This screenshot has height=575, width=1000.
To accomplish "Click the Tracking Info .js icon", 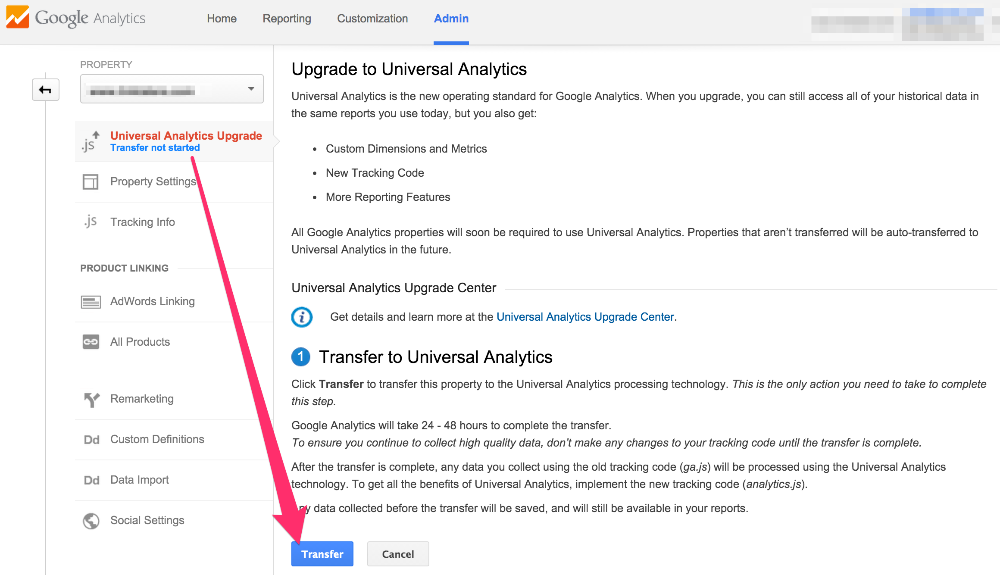I will [x=91, y=221].
